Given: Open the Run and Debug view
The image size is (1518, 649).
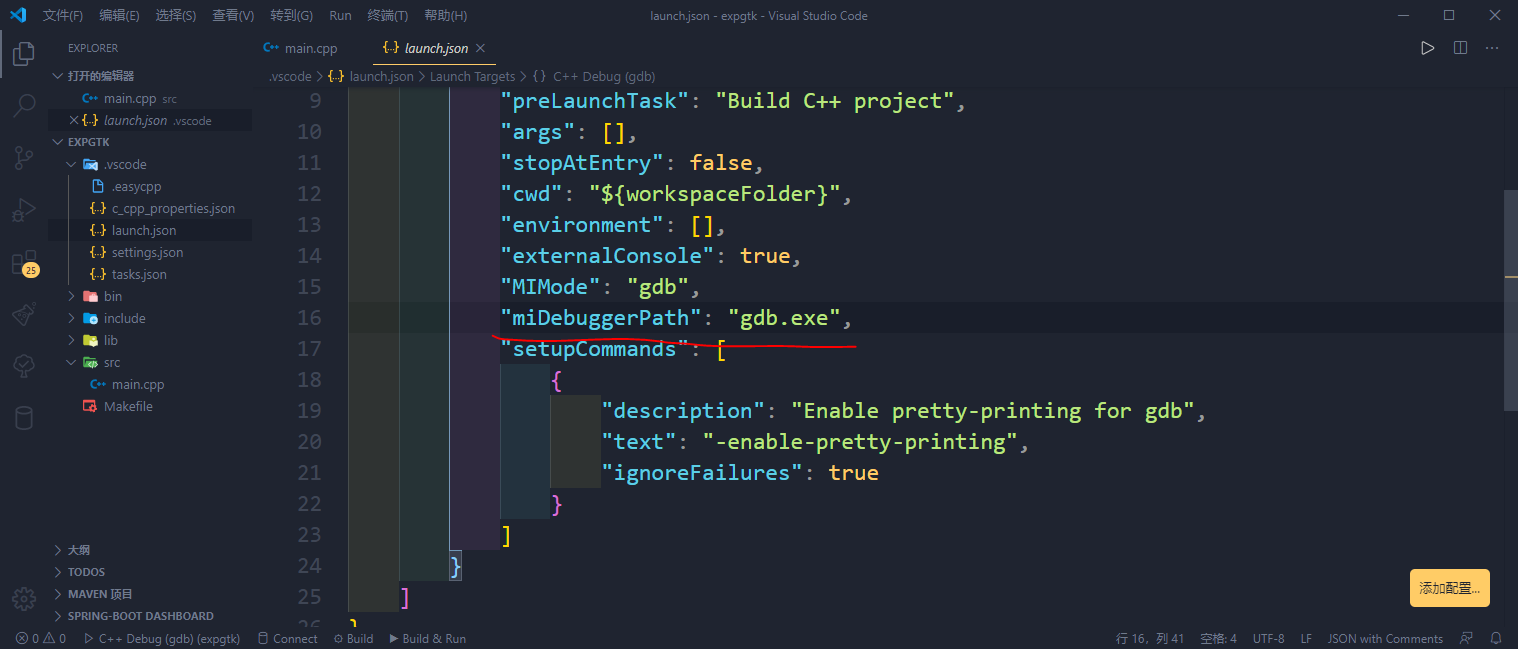Looking at the screenshot, I should pyautogui.click(x=24, y=209).
